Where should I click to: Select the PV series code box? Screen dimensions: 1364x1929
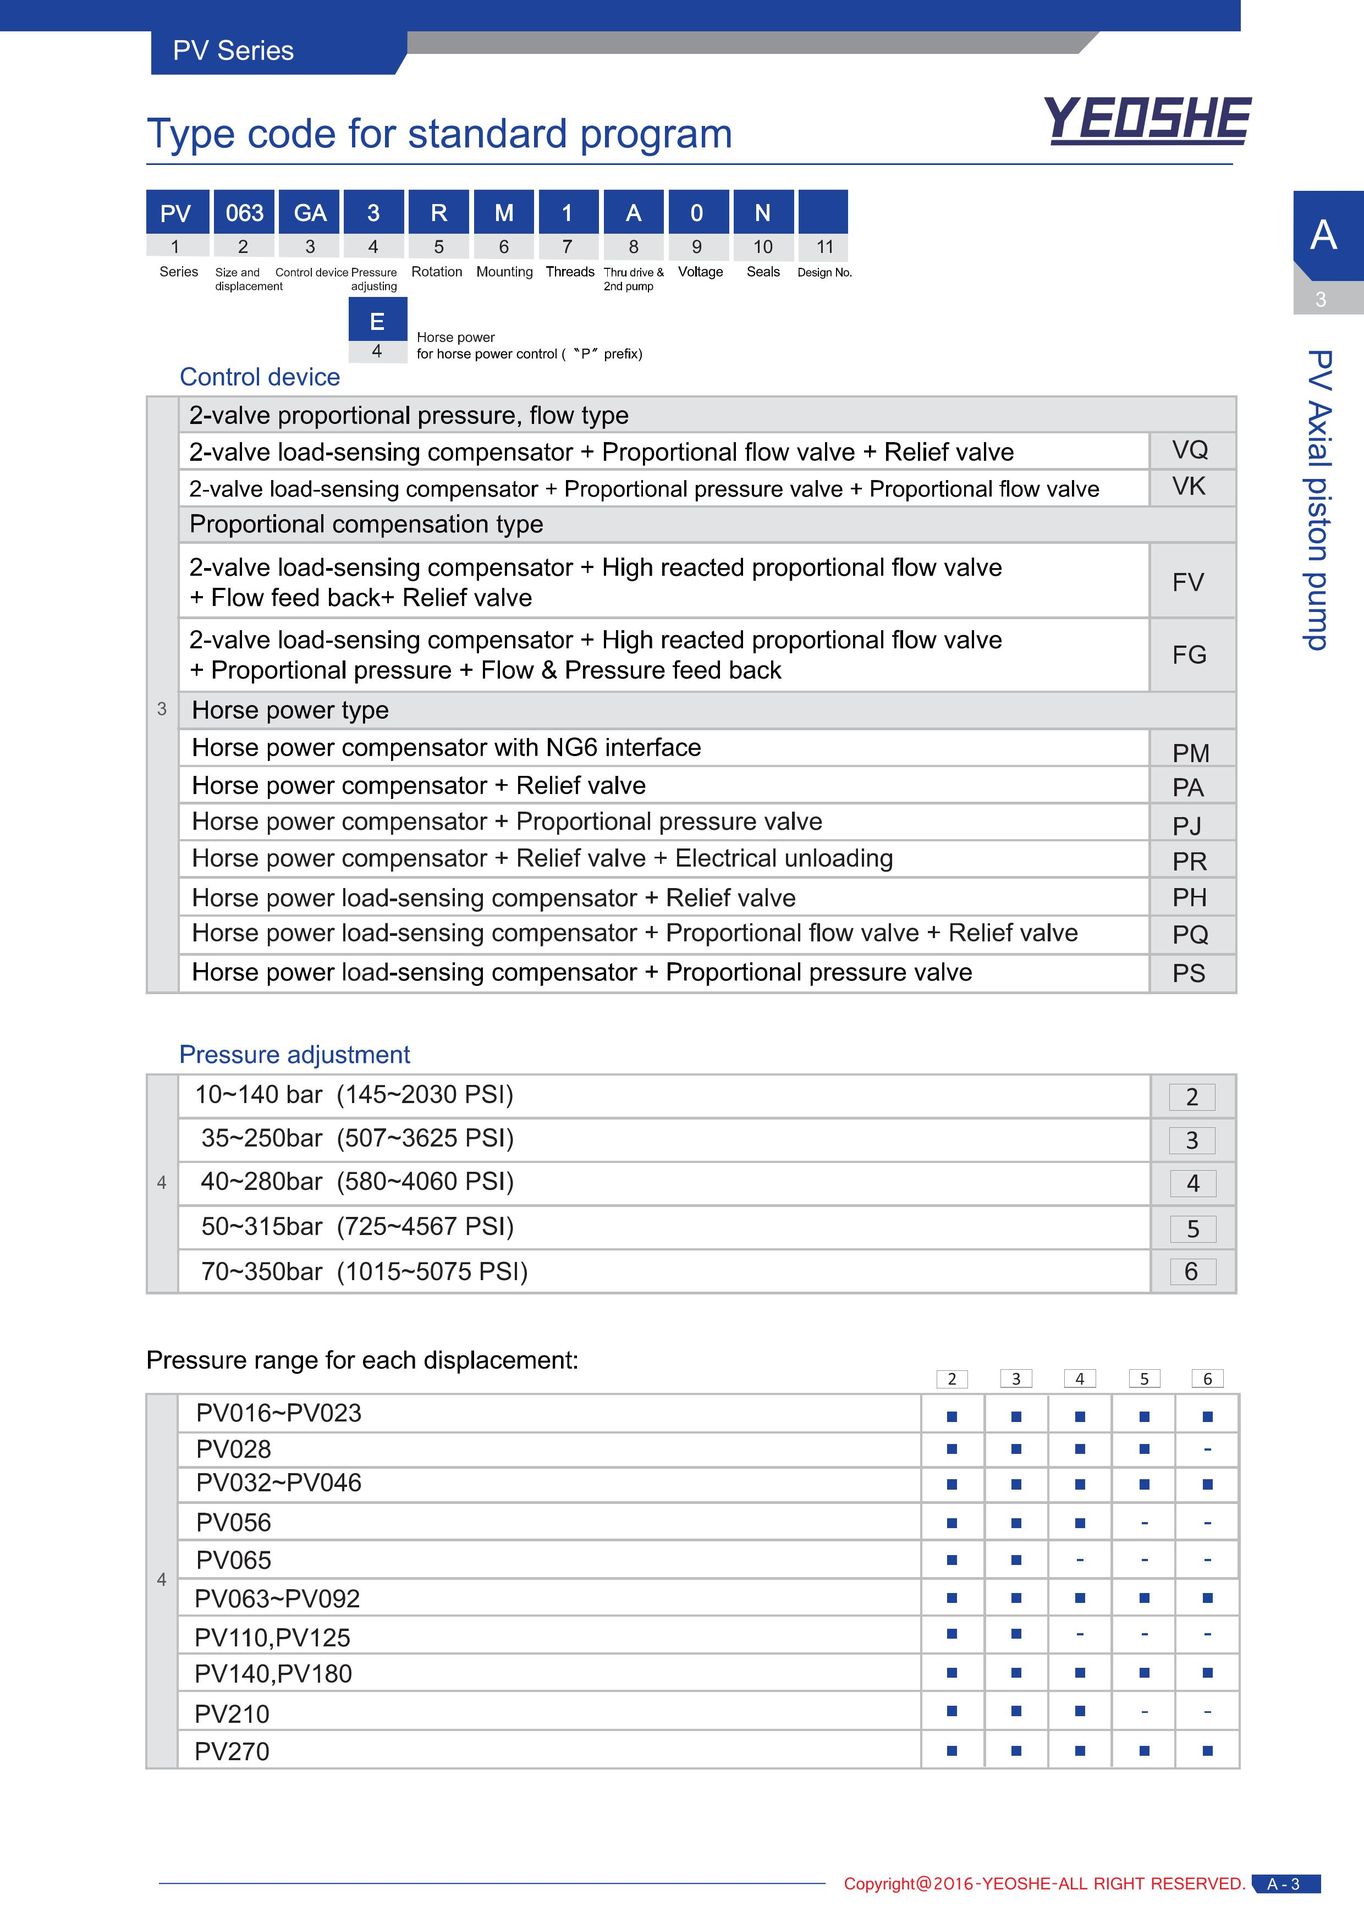click(177, 212)
